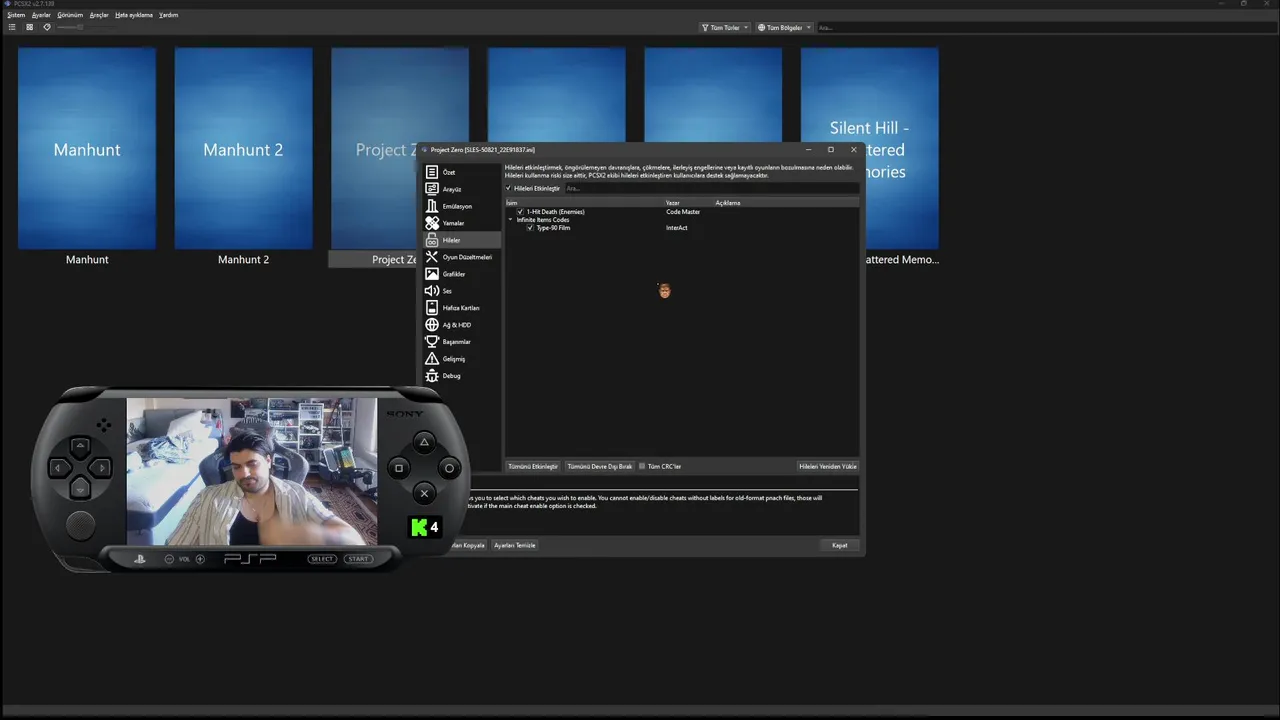Switch to game list view in toolbar
This screenshot has width=1280, height=720.
coord(12,27)
